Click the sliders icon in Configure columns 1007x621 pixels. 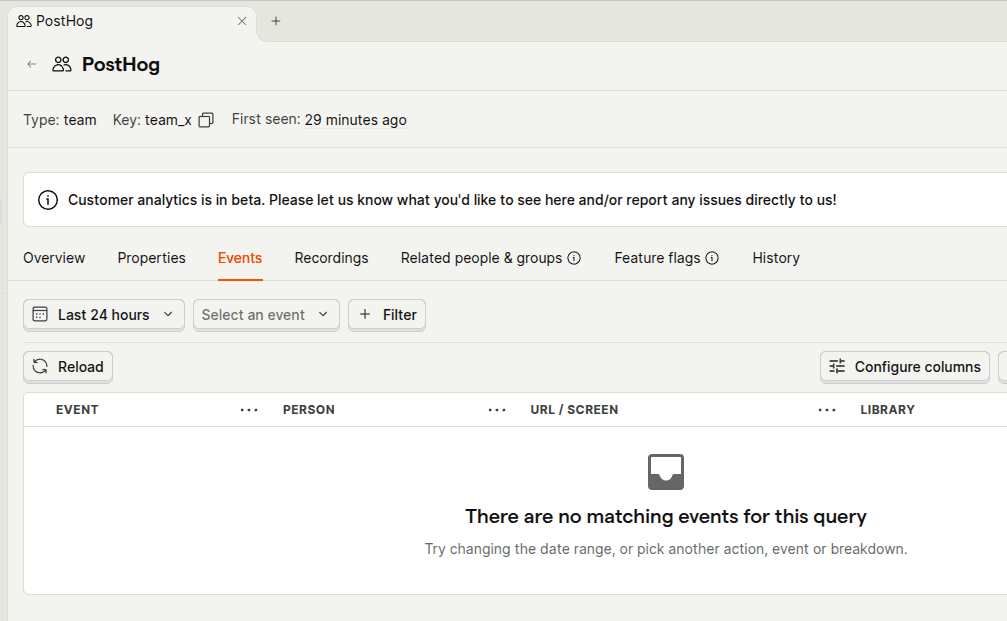tap(837, 366)
